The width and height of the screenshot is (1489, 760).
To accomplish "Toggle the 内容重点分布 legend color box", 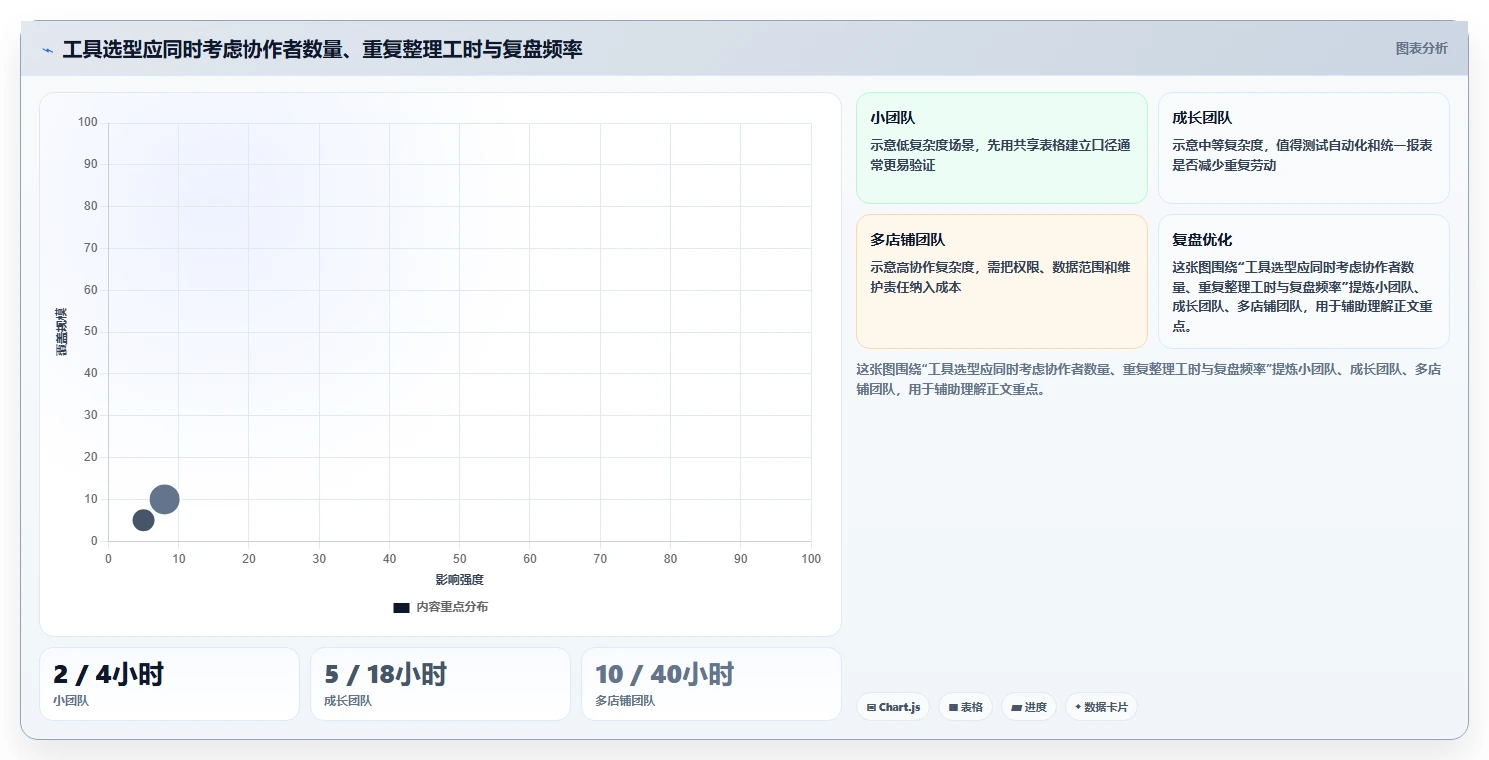I will click(x=401, y=607).
